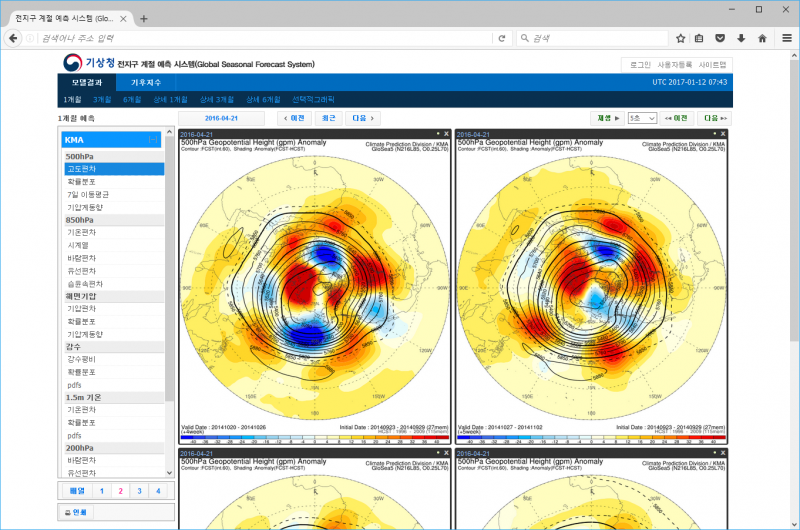Switch to the 기후지수 tab
The width and height of the screenshot is (800, 530).
click(146, 83)
